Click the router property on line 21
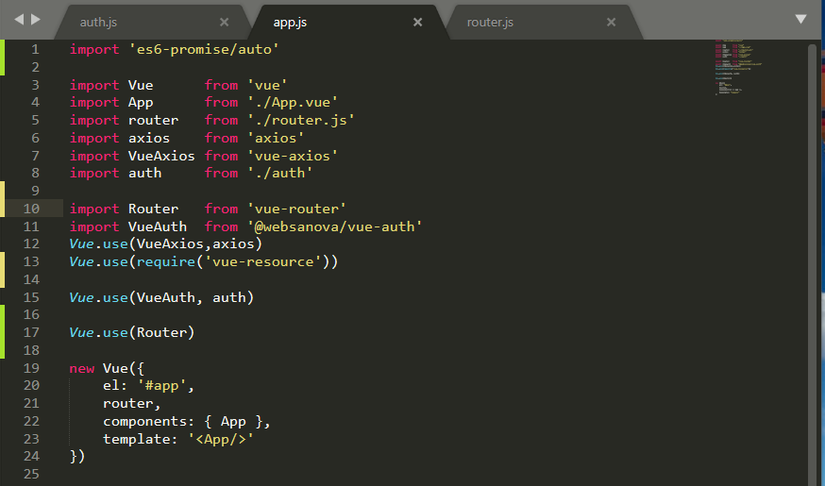825x486 pixels. coord(128,403)
